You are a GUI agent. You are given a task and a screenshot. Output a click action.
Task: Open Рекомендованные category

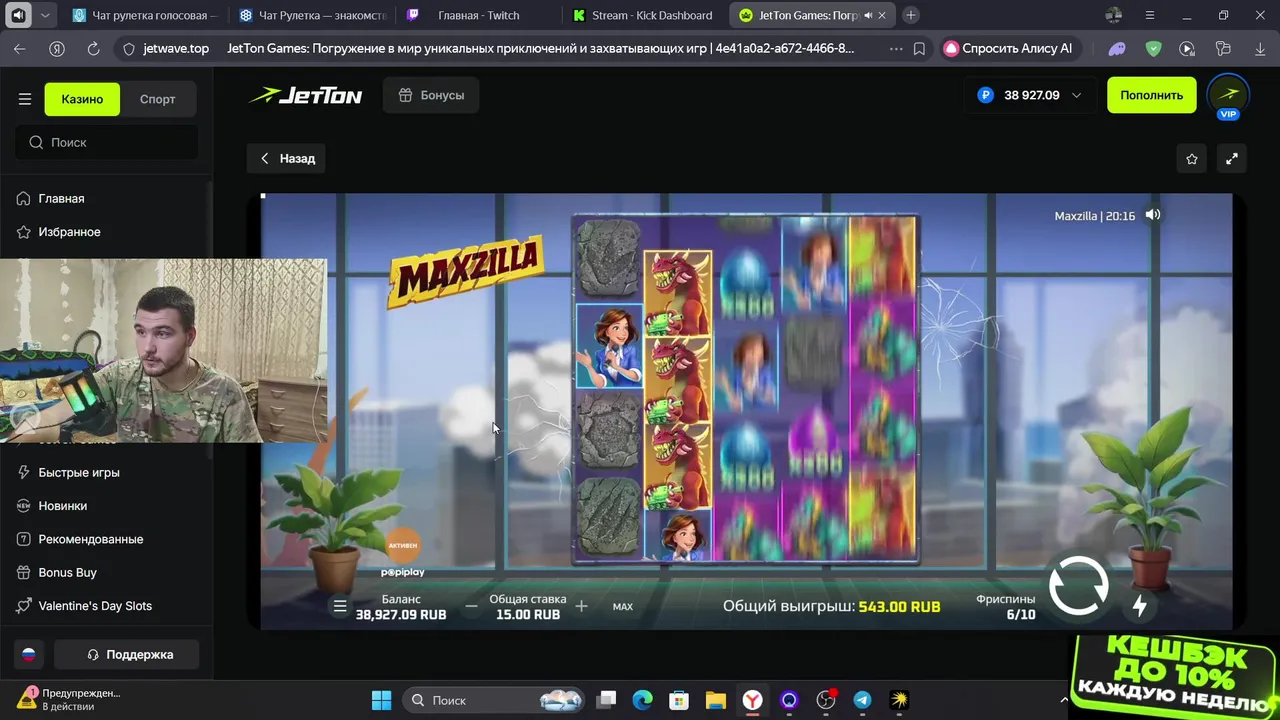[90, 539]
